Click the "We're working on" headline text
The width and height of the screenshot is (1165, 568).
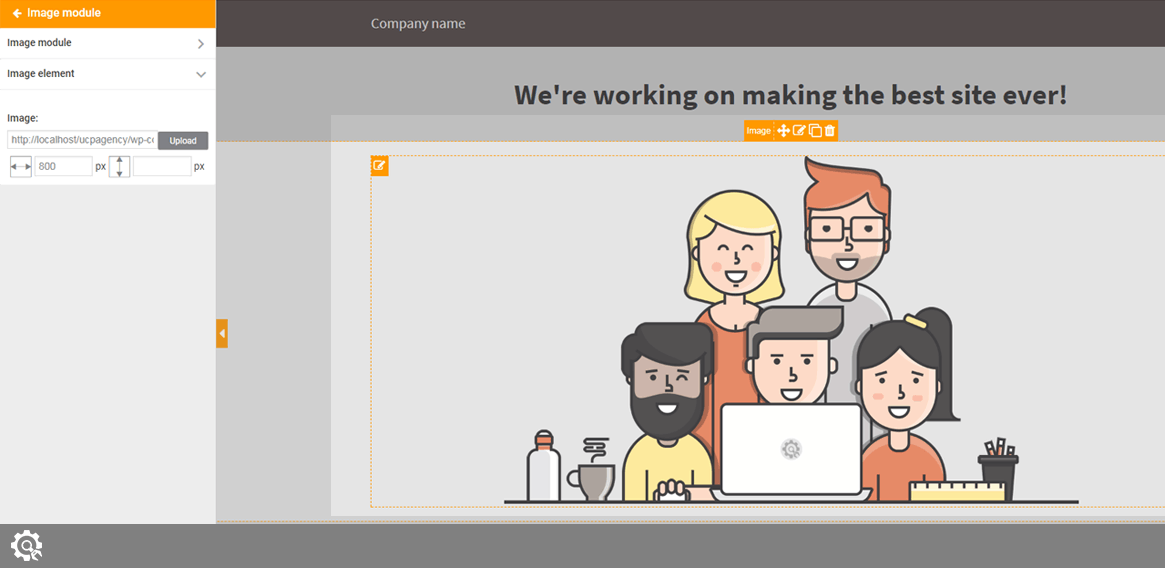point(790,95)
